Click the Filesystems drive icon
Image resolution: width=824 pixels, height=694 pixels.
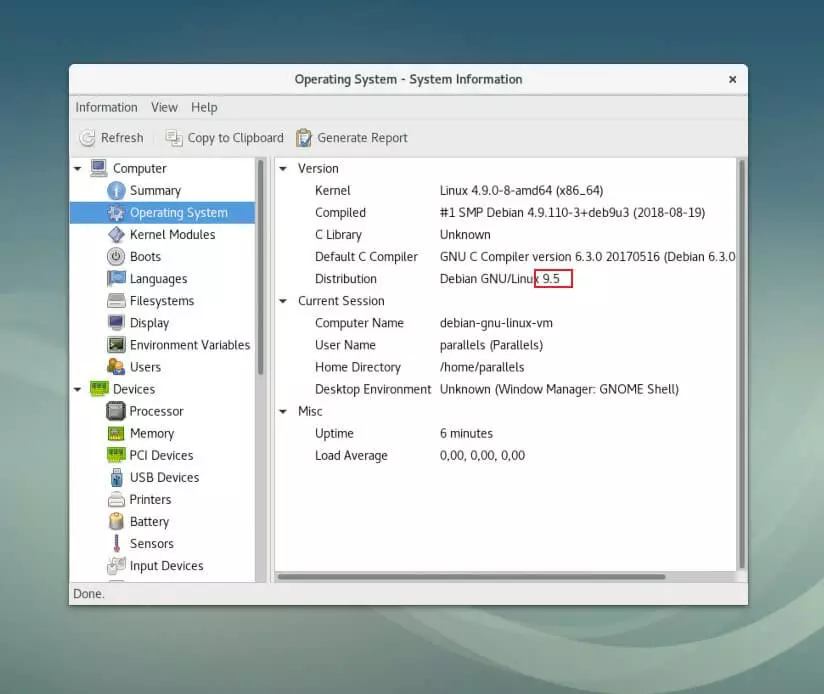[116, 301]
